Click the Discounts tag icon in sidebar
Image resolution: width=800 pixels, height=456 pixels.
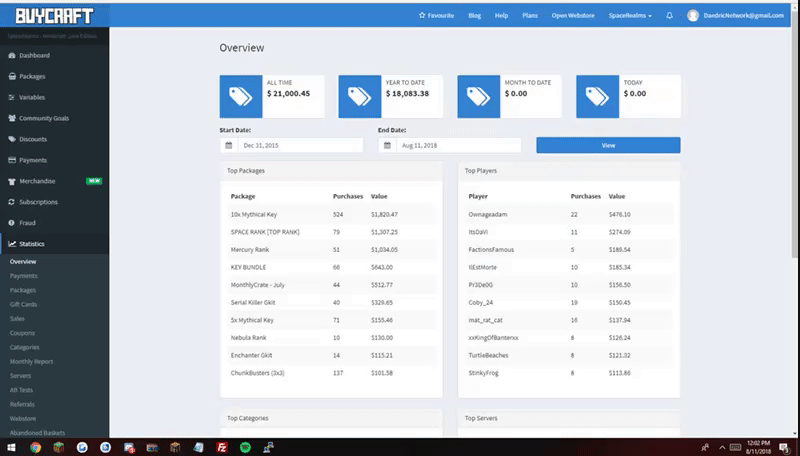coord(12,139)
